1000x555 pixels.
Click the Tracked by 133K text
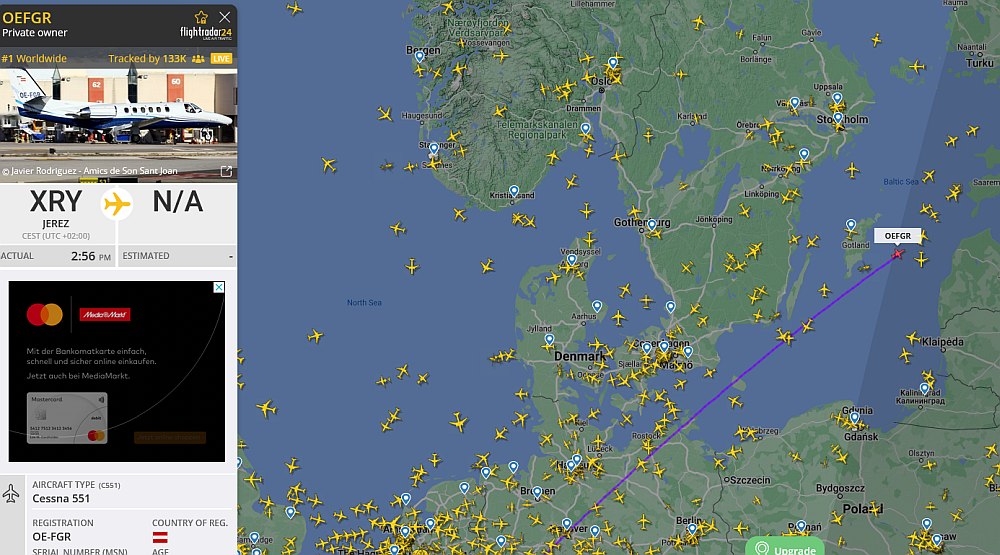tap(147, 59)
